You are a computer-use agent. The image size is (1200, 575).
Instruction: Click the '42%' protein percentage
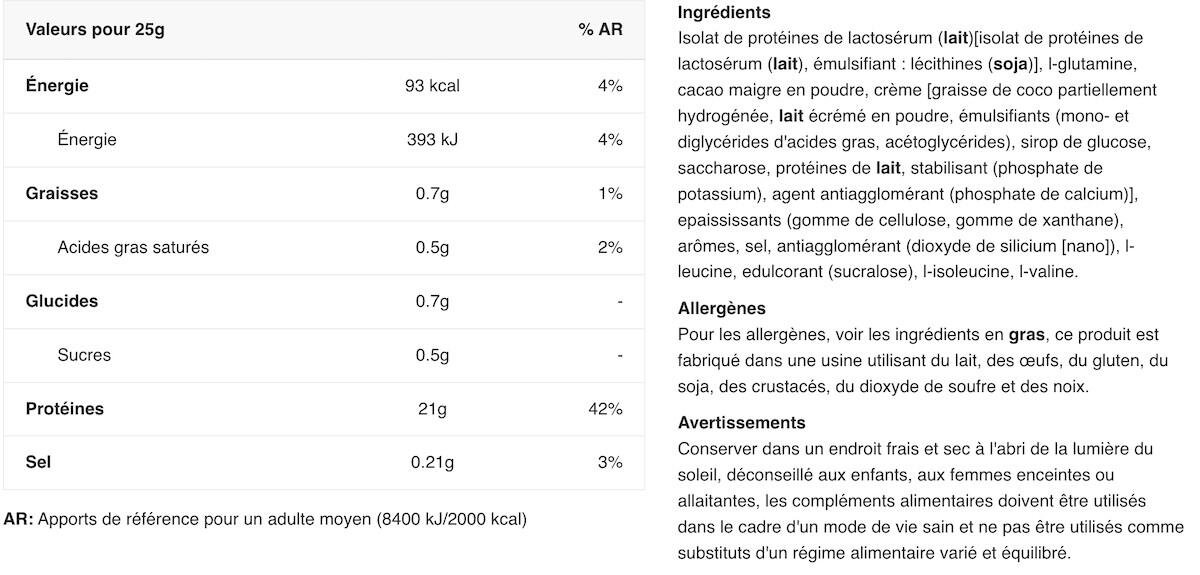click(x=607, y=409)
